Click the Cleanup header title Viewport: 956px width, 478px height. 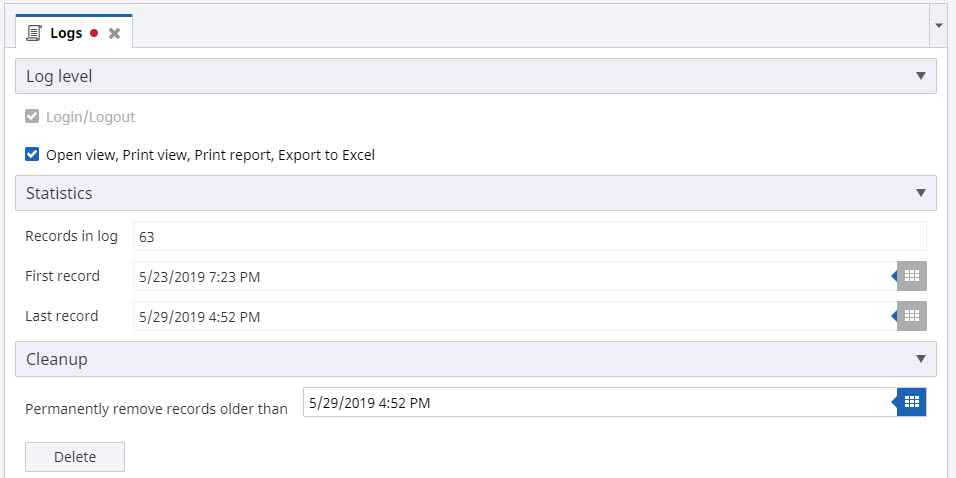(57, 359)
